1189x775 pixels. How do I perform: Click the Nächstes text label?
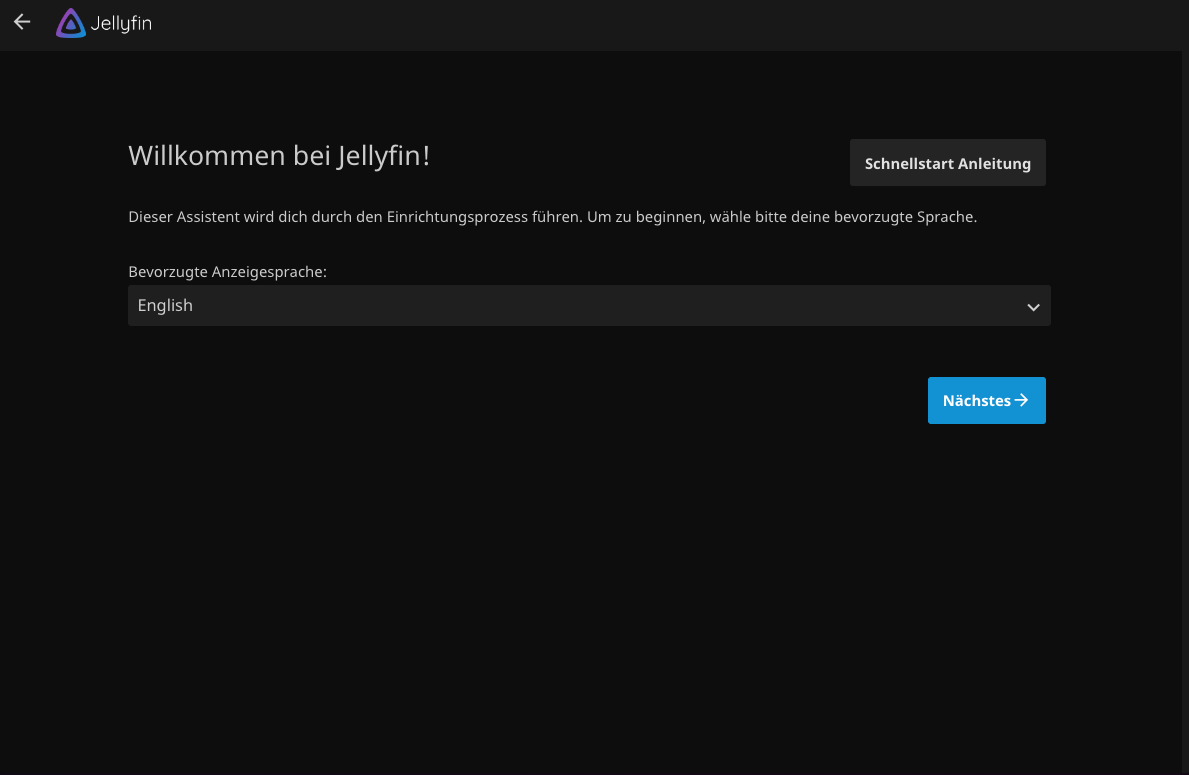tap(976, 401)
